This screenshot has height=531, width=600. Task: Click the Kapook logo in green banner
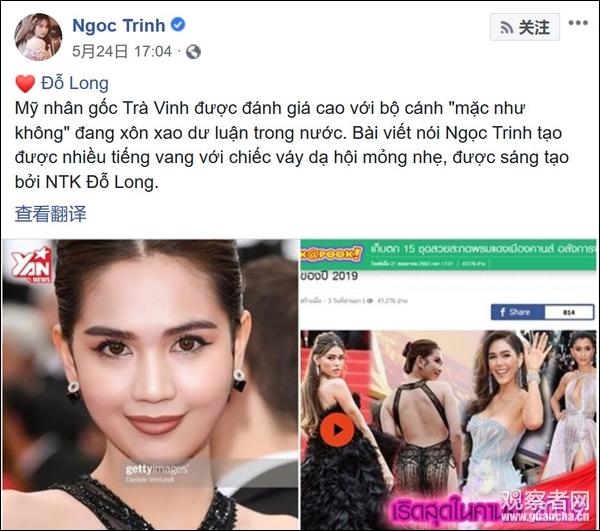(331, 254)
